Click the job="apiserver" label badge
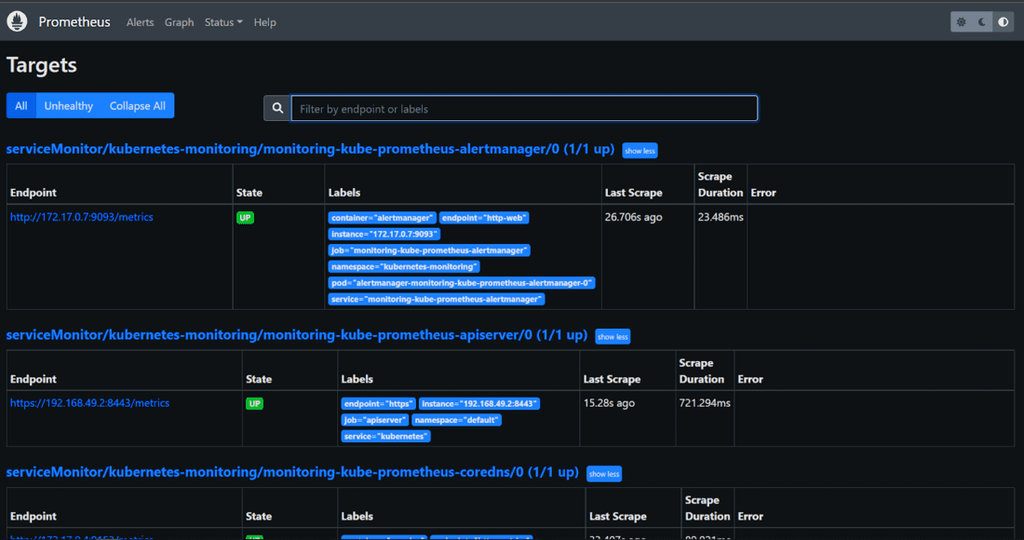Viewport: 1024px width, 540px height. tap(375, 420)
